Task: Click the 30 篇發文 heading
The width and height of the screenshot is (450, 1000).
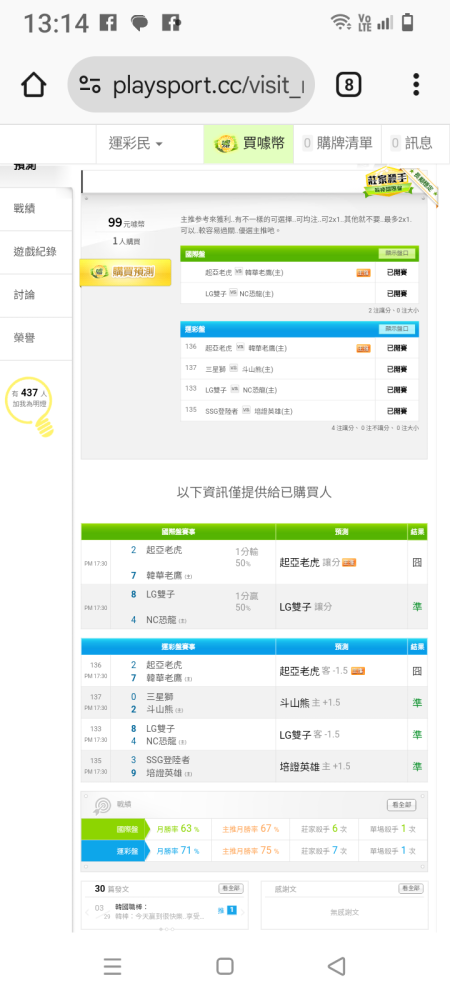Action: (112, 888)
